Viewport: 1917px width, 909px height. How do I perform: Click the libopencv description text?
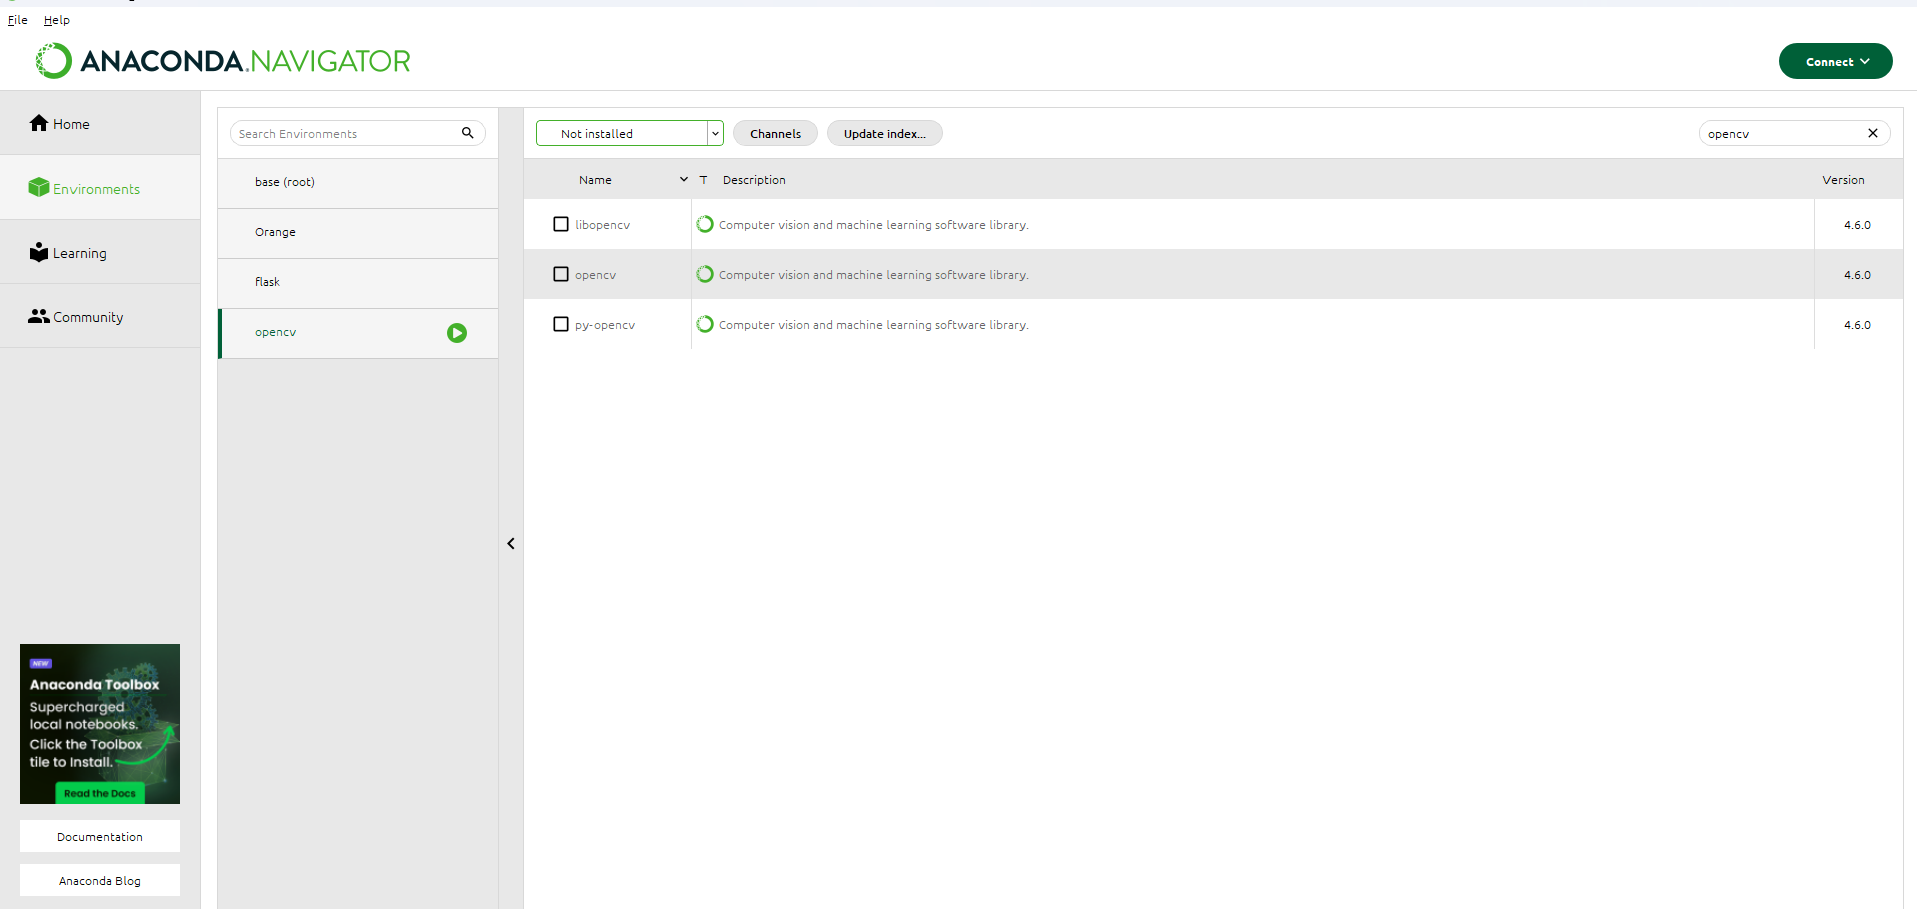coord(874,225)
